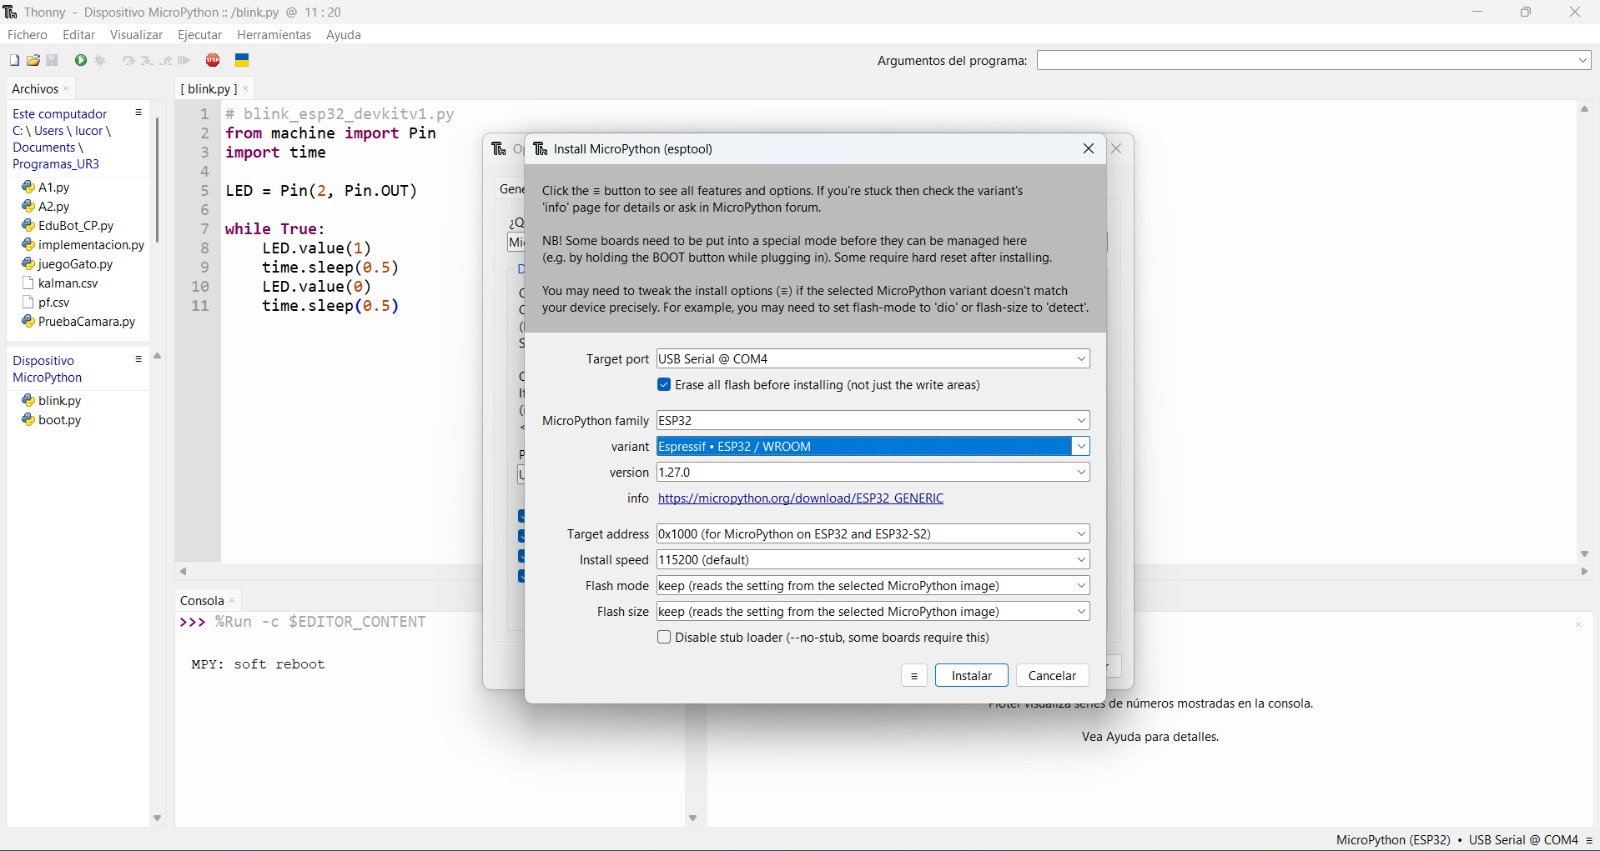This screenshot has width=1600, height=851.
Task: Click the red Stop icon
Action: coord(213,61)
